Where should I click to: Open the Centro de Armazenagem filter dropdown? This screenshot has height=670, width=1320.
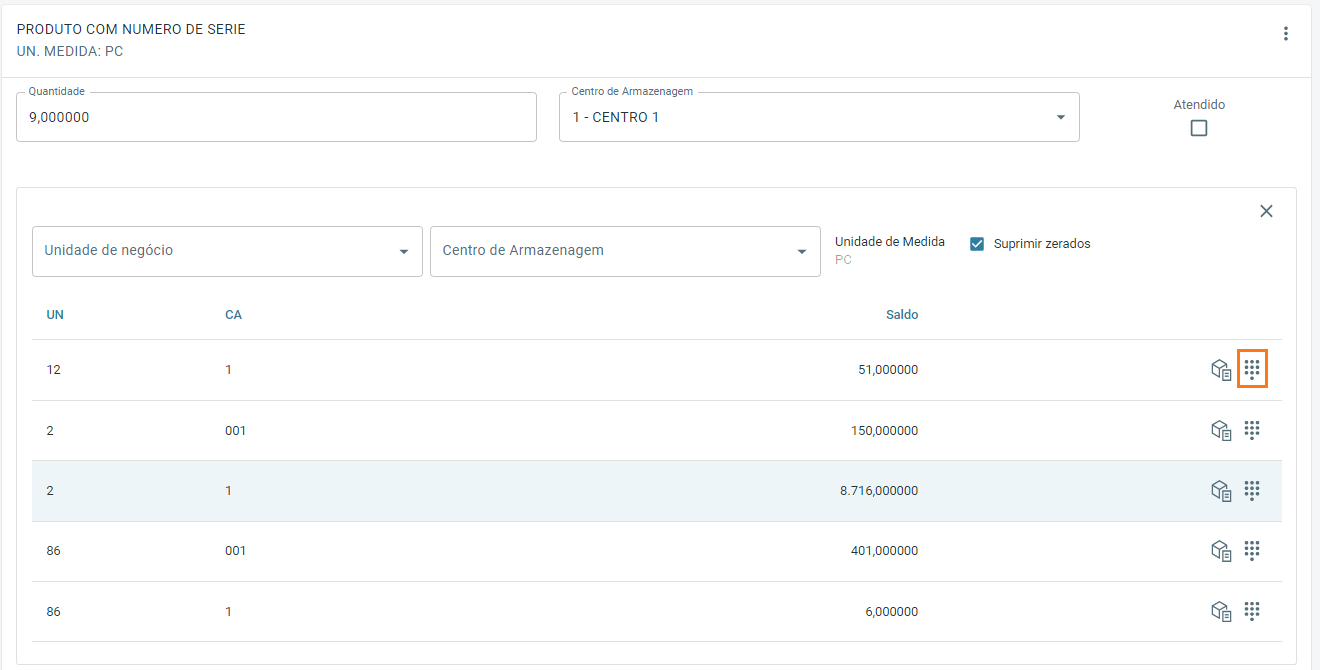pos(625,251)
